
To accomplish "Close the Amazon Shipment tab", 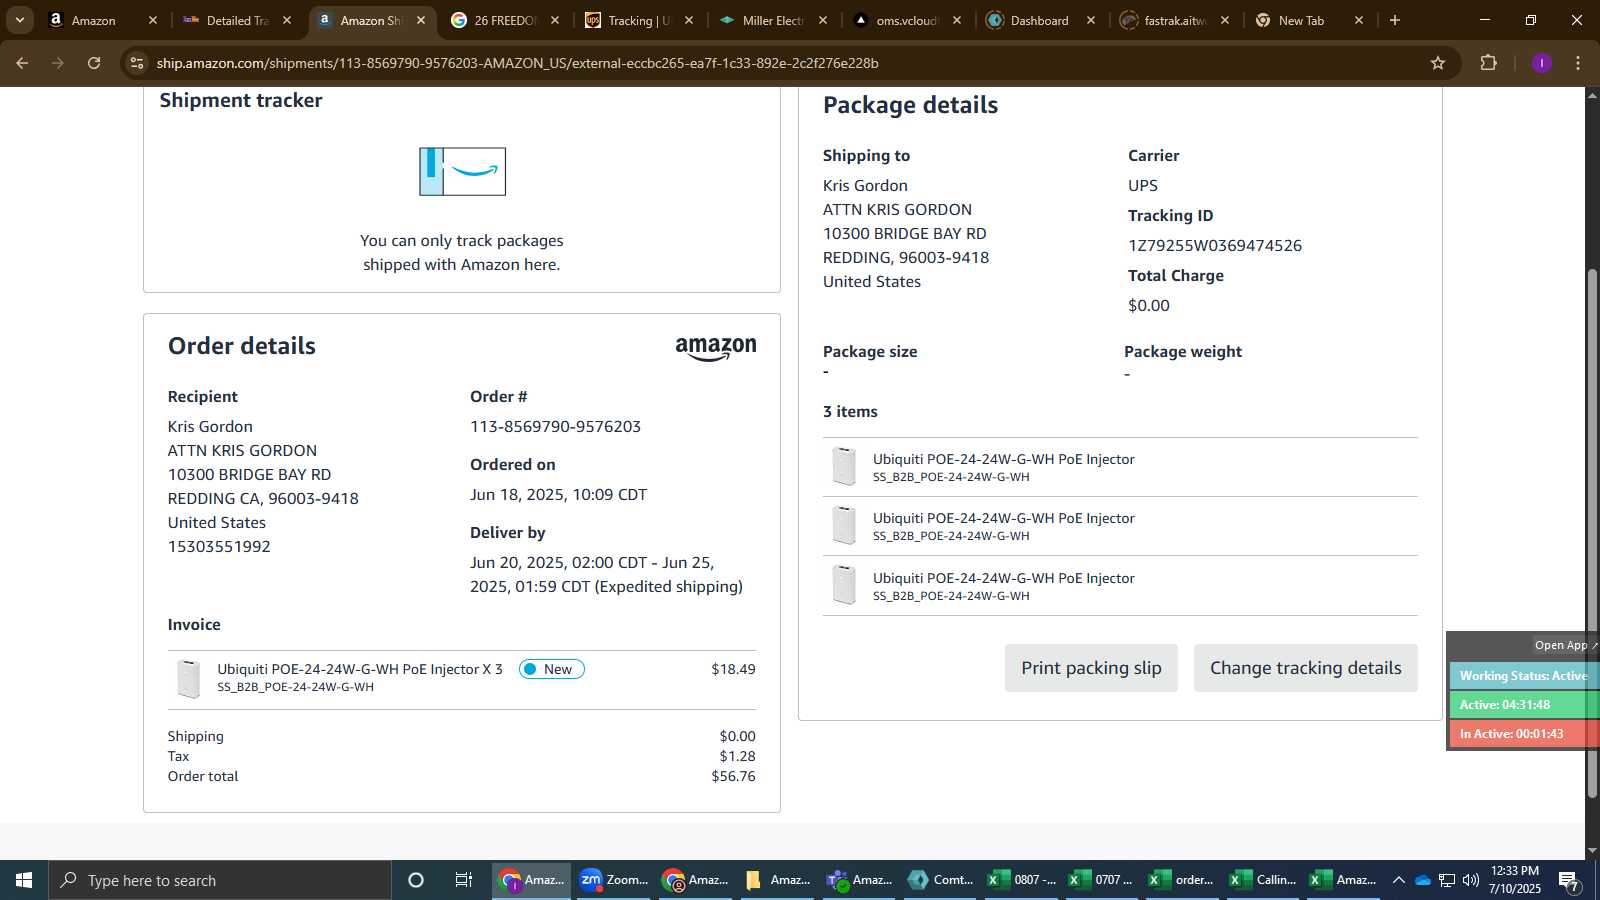I will tap(421, 20).
